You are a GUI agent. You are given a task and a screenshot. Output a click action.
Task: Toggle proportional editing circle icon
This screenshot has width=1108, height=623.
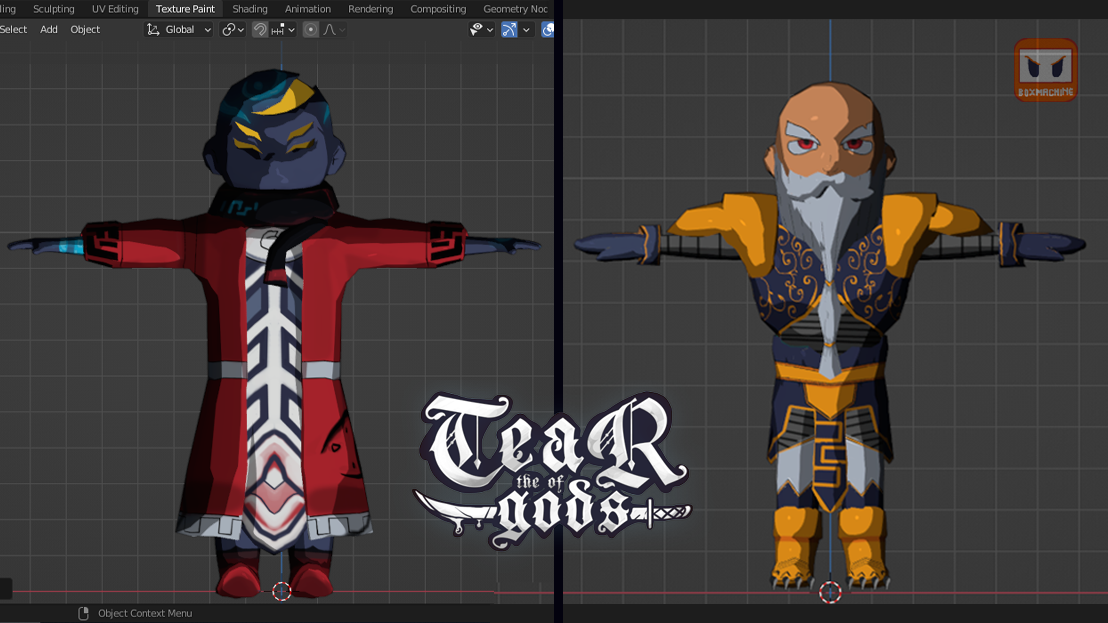click(x=310, y=30)
